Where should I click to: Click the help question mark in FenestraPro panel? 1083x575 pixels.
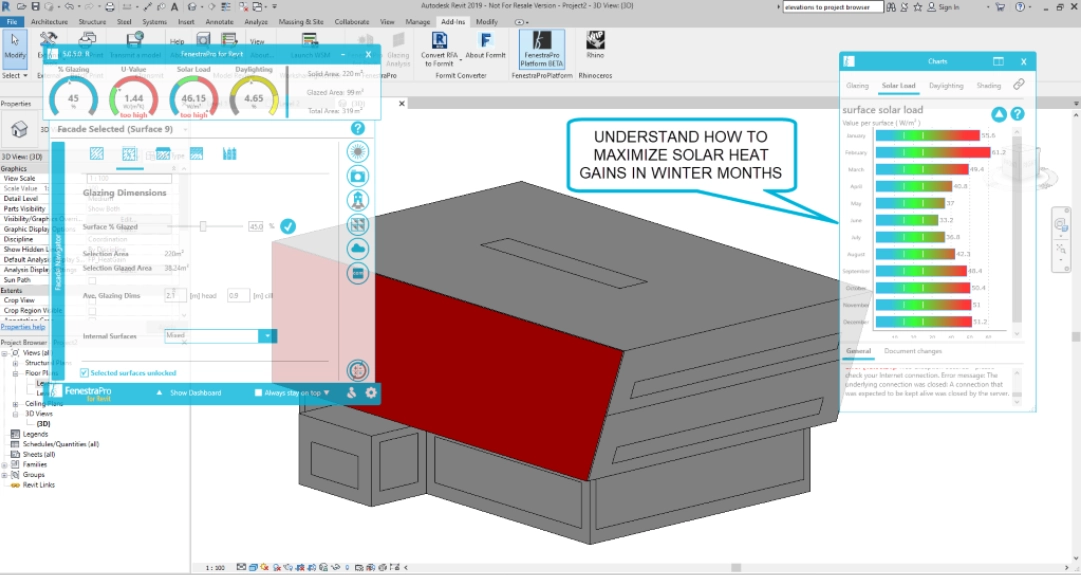pos(357,128)
